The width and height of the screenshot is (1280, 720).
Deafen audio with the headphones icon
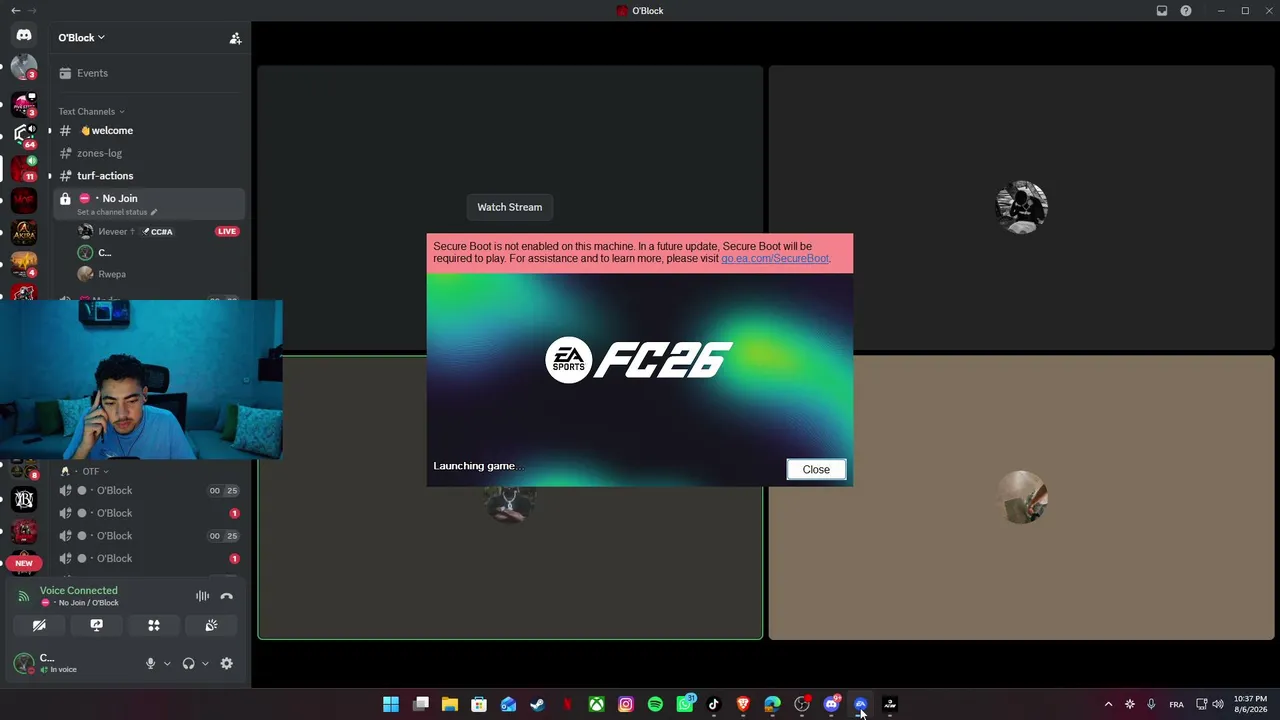(x=188, y=663)
